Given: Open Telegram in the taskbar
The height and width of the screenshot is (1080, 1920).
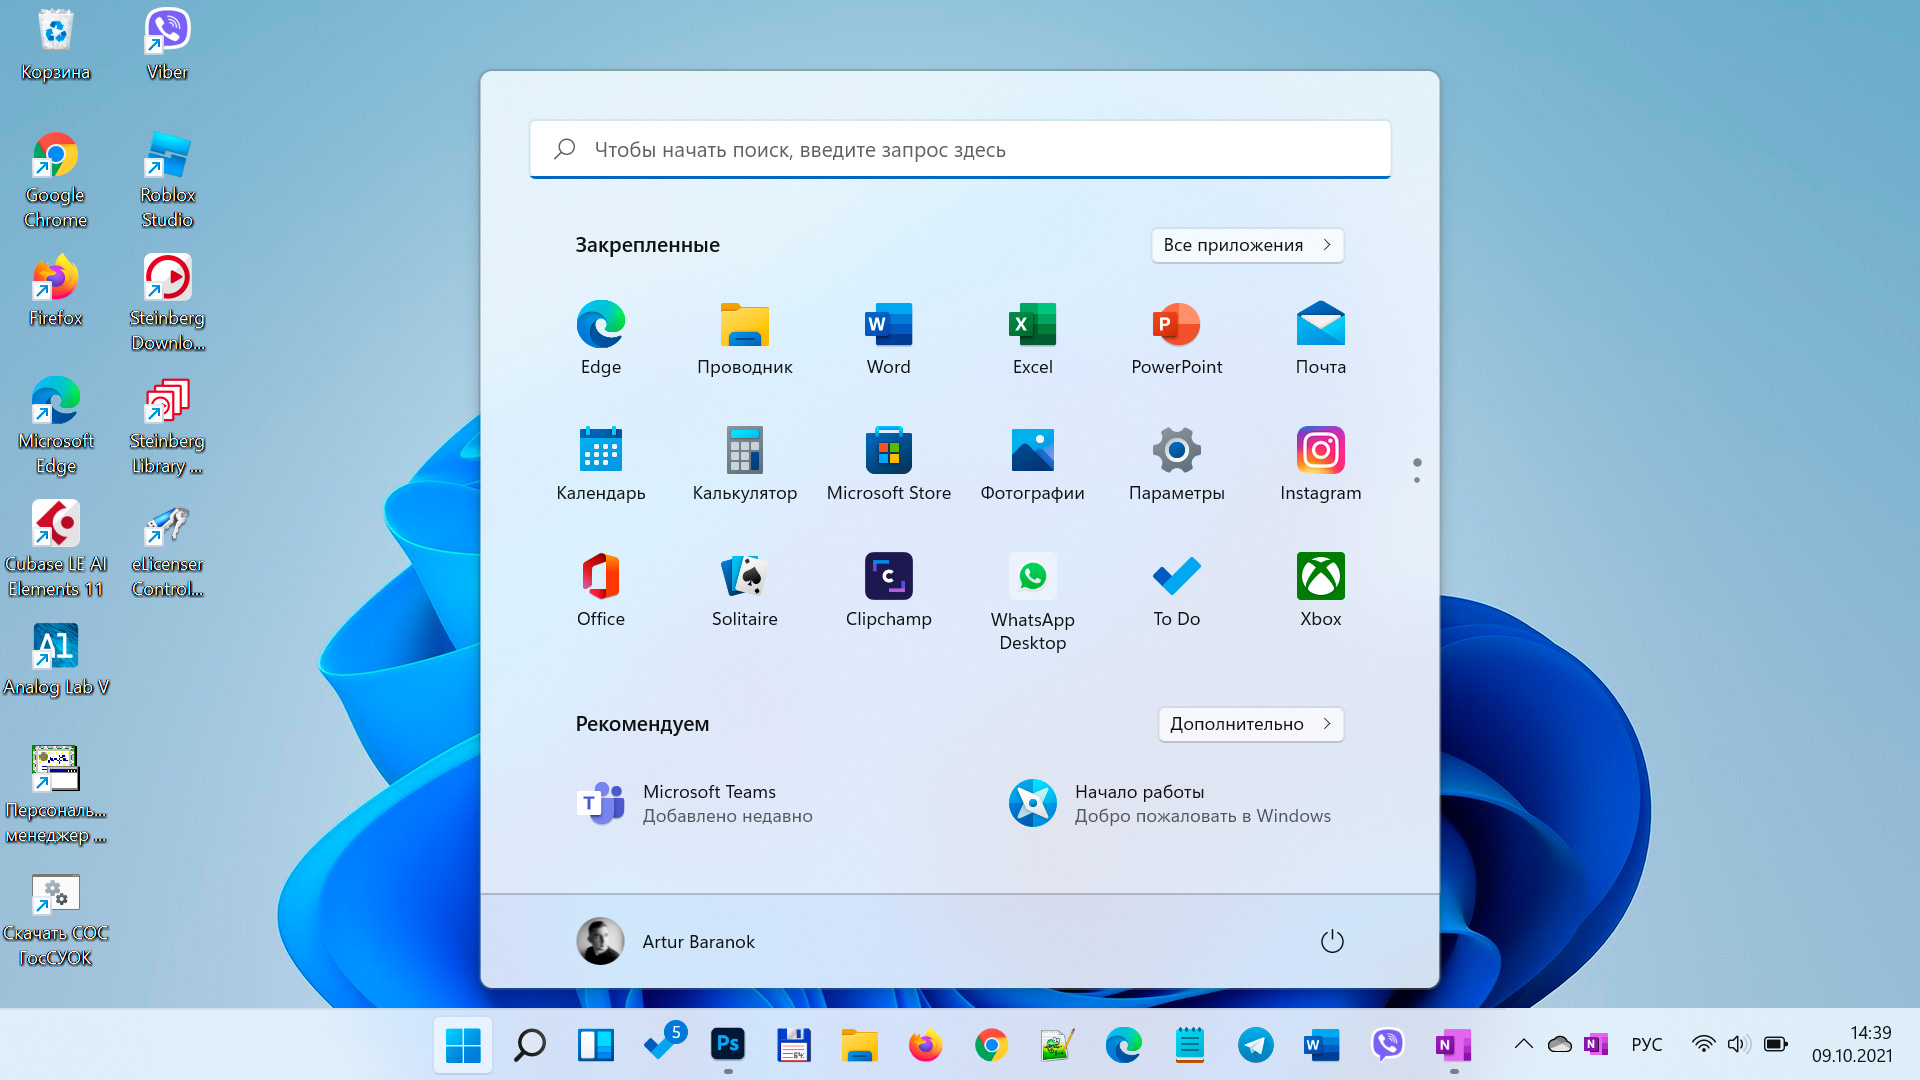Looking at the screenshot, I should pos(1255,1045).
